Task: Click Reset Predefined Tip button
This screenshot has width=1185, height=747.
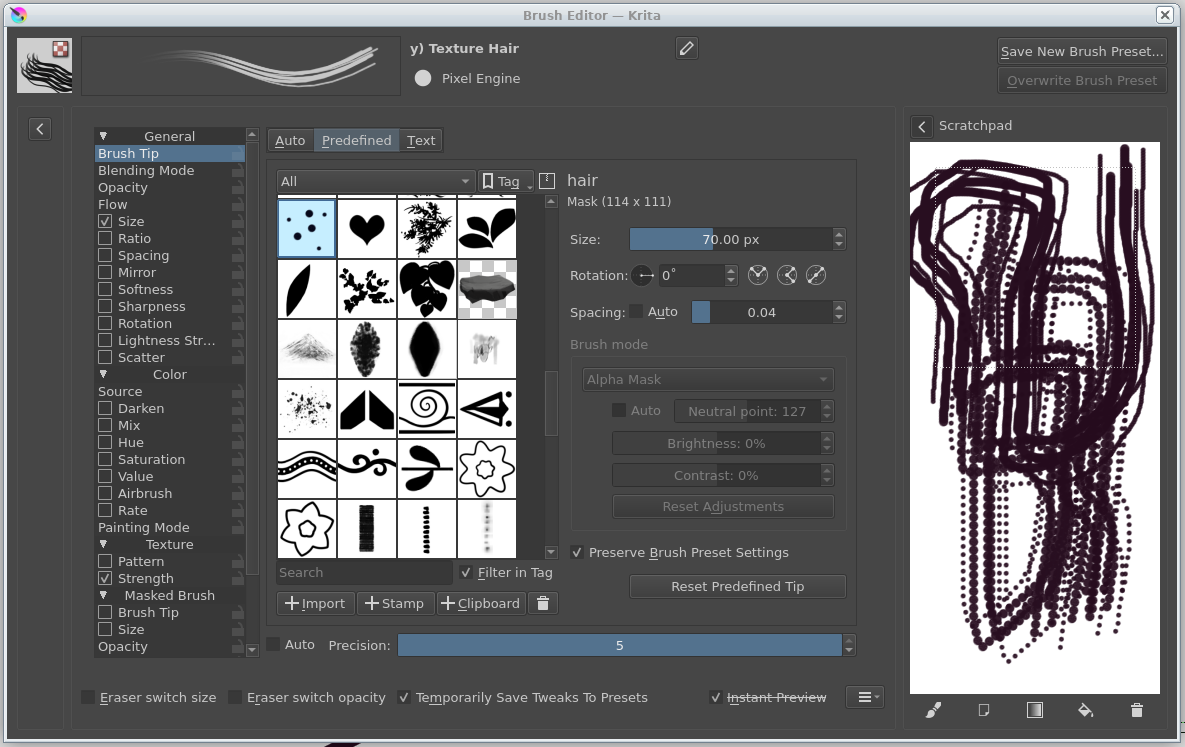Action: pyautogui.click(x=737, y=586)
